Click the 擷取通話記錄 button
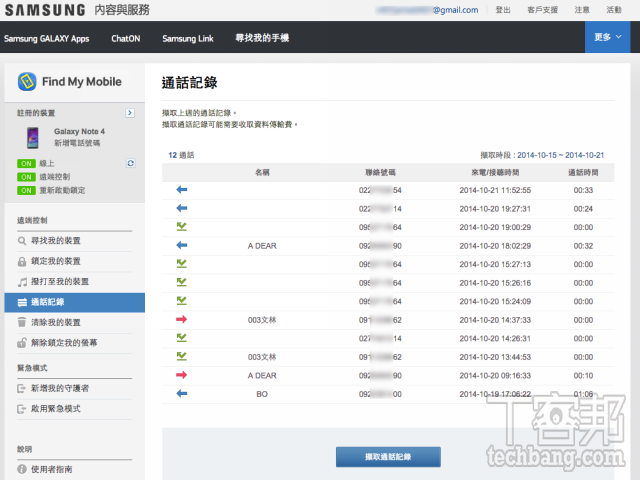640x480 pixels. click(388, 457)
